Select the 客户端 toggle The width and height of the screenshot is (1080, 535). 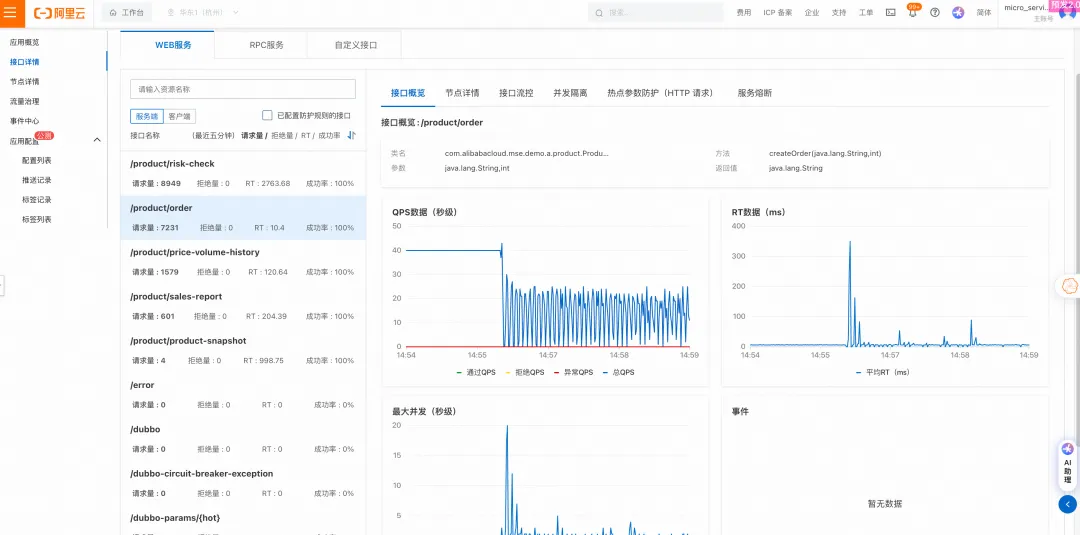point(179,116)
